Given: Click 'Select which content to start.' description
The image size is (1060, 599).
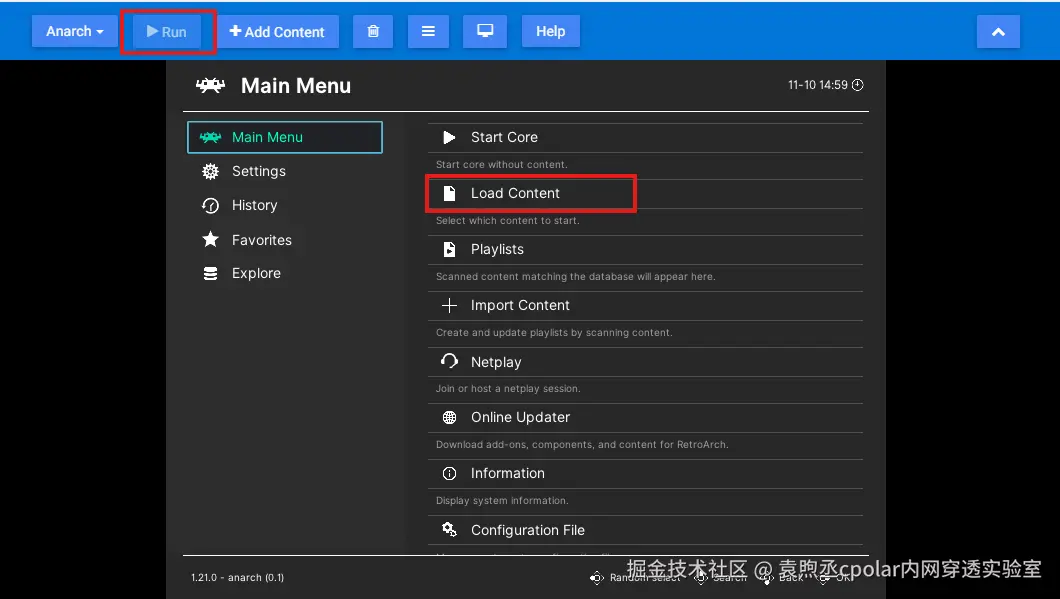Looking at the screenshot, I should click(x=508, y=220).
